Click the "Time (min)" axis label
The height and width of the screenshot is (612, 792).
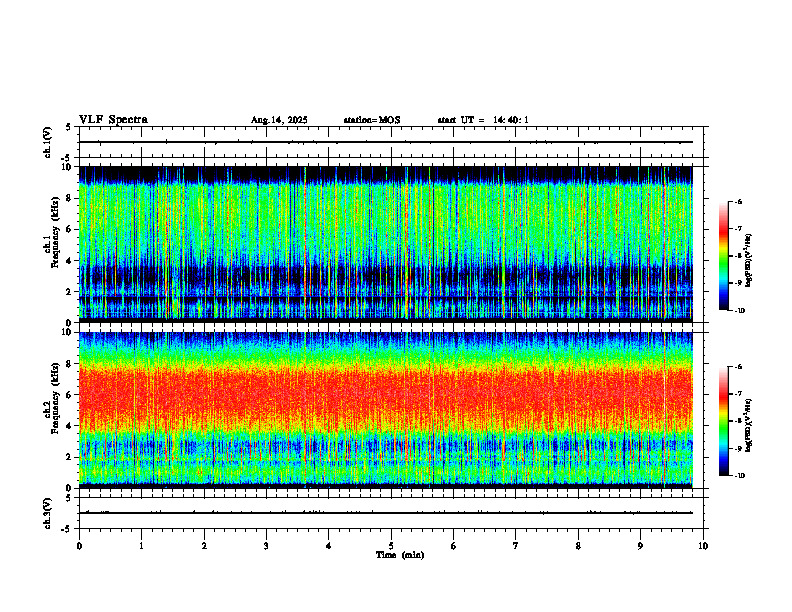point(400,555)
